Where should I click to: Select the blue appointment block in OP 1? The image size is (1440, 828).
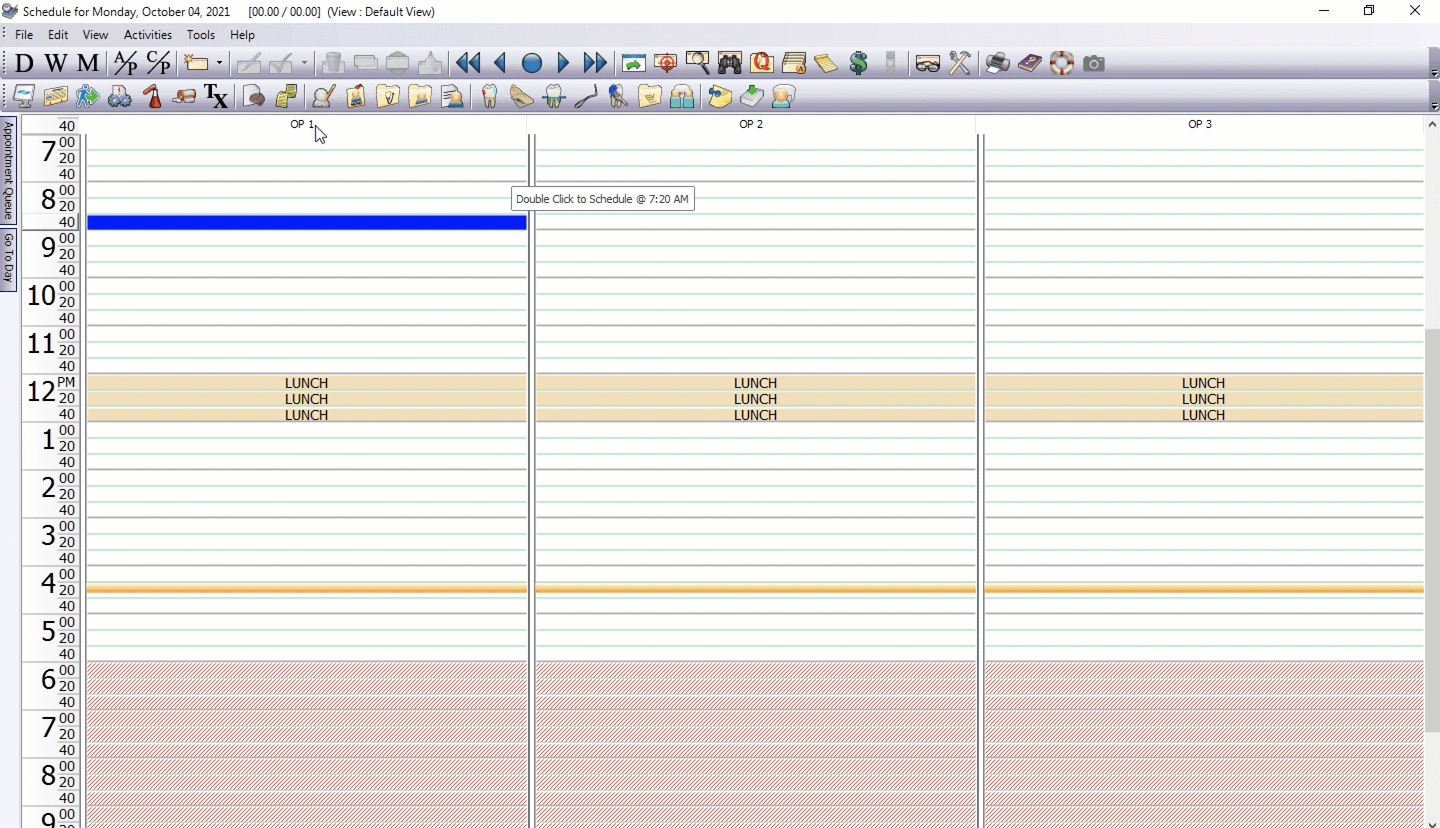pyautogui.click(x=306, y=222)
